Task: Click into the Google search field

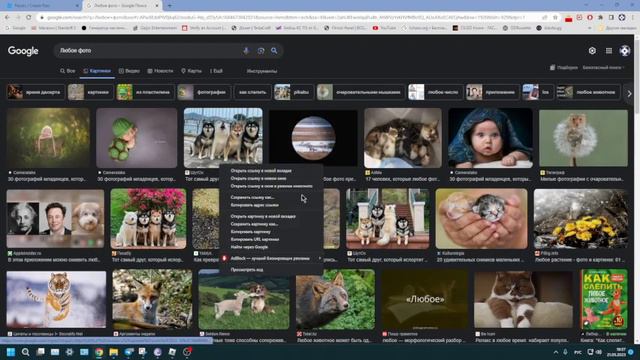Action: pyautogui.click(x=149, y=51)
